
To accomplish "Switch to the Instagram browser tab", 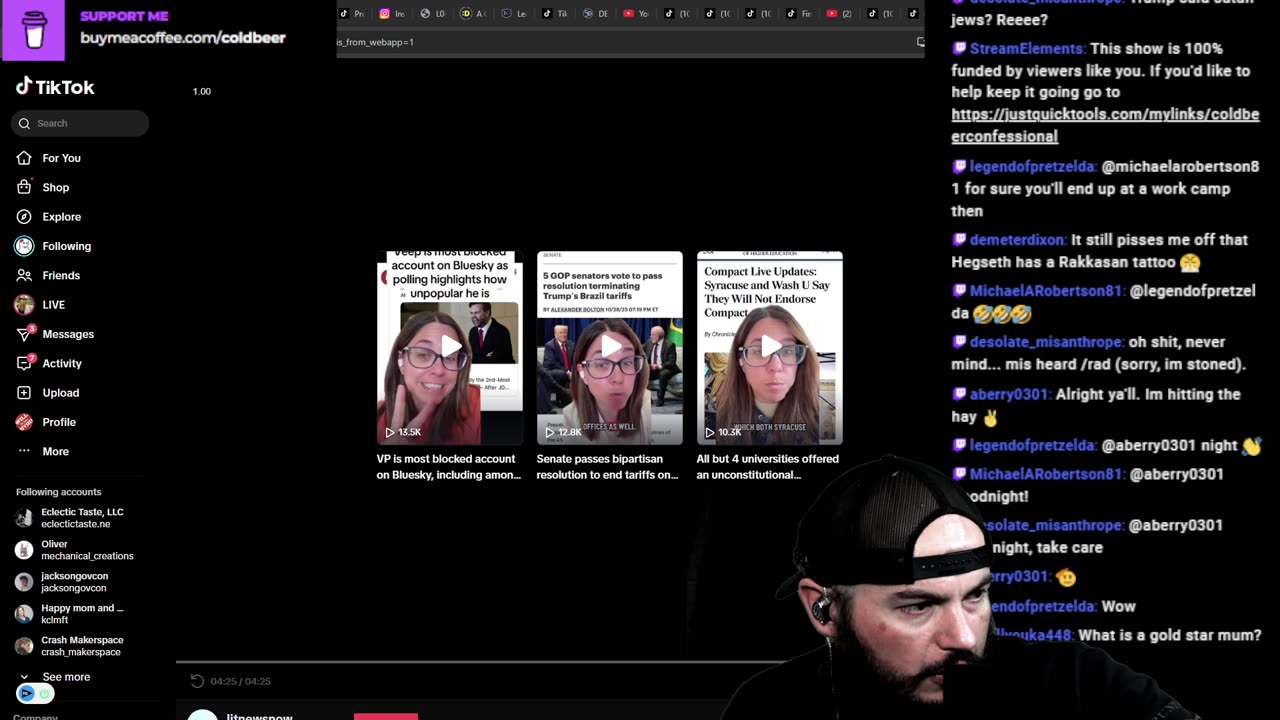I will [x=392, y=14].
